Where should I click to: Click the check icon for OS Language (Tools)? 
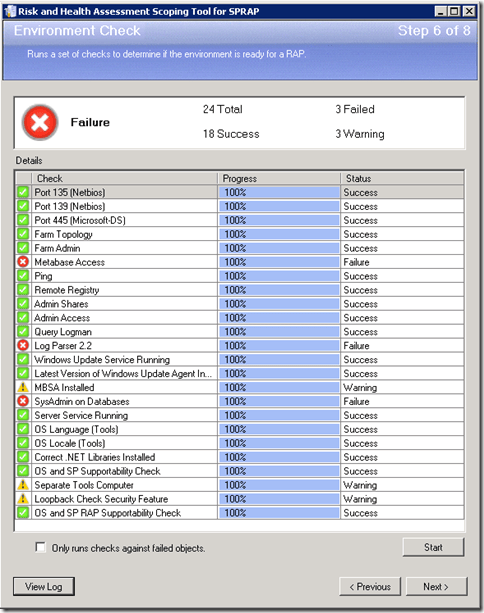pos(23,429)
